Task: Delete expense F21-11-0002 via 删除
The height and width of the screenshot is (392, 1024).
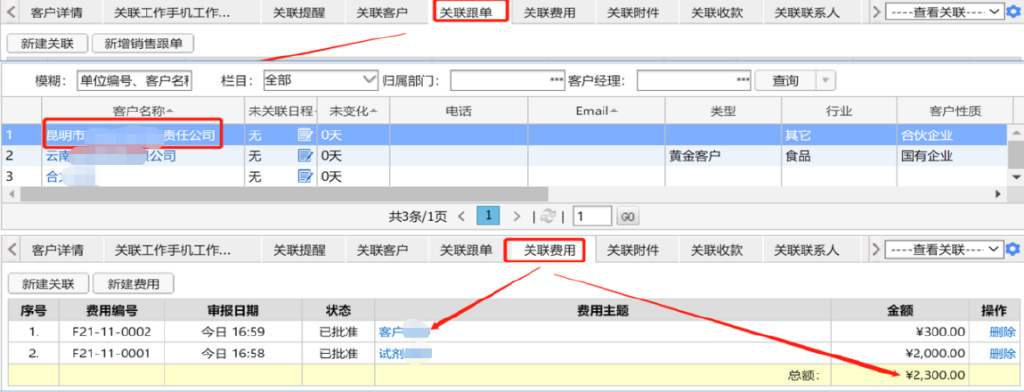Action: click(1002, 332)
